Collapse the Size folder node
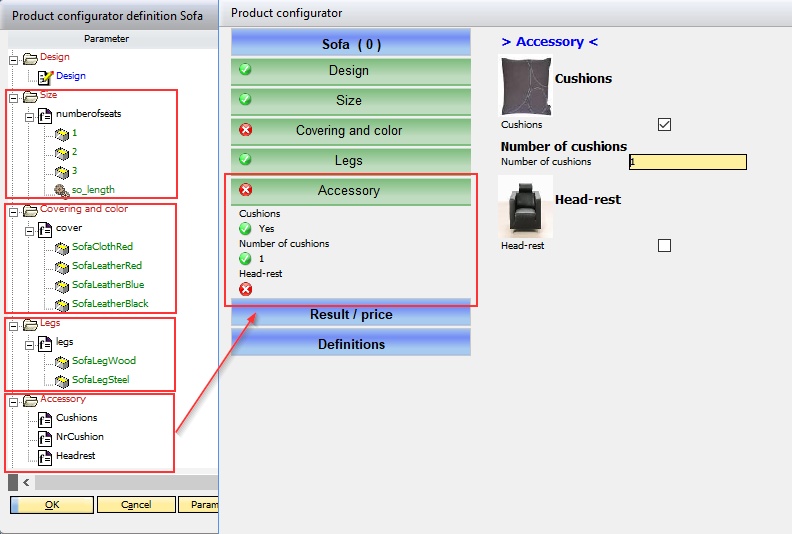Viewport: 792px width, 534px height. (x=13, y=96)
